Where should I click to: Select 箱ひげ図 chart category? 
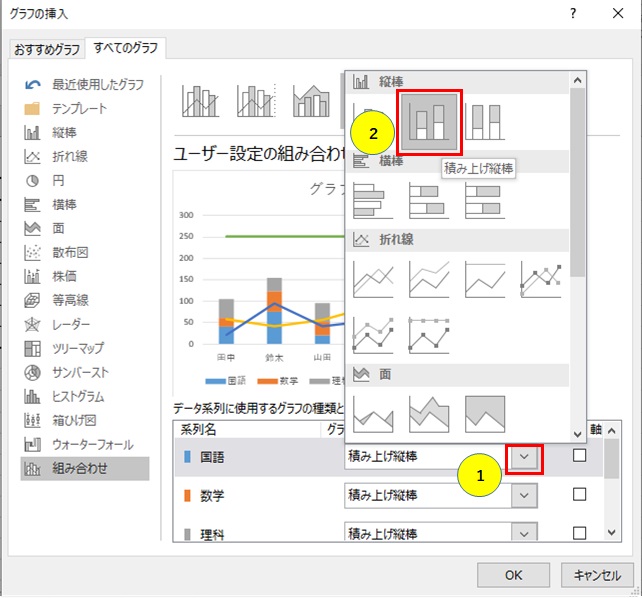85,420
